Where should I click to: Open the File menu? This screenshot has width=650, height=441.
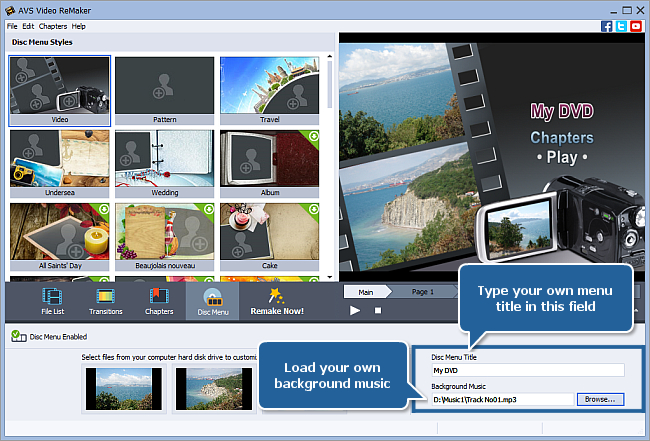12,26
